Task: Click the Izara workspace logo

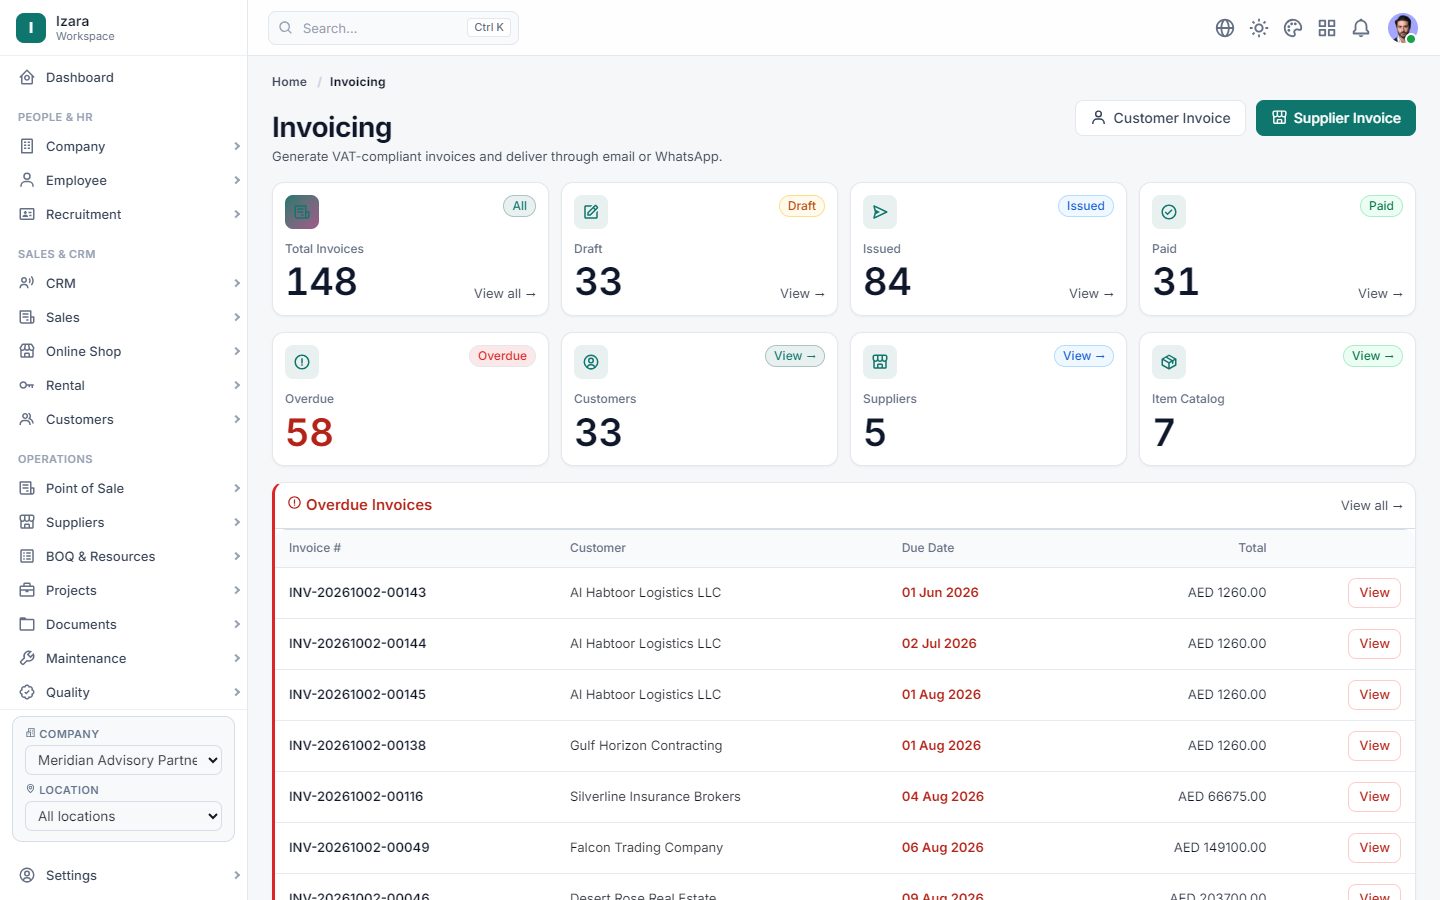Action: click(x=31, y=28)
